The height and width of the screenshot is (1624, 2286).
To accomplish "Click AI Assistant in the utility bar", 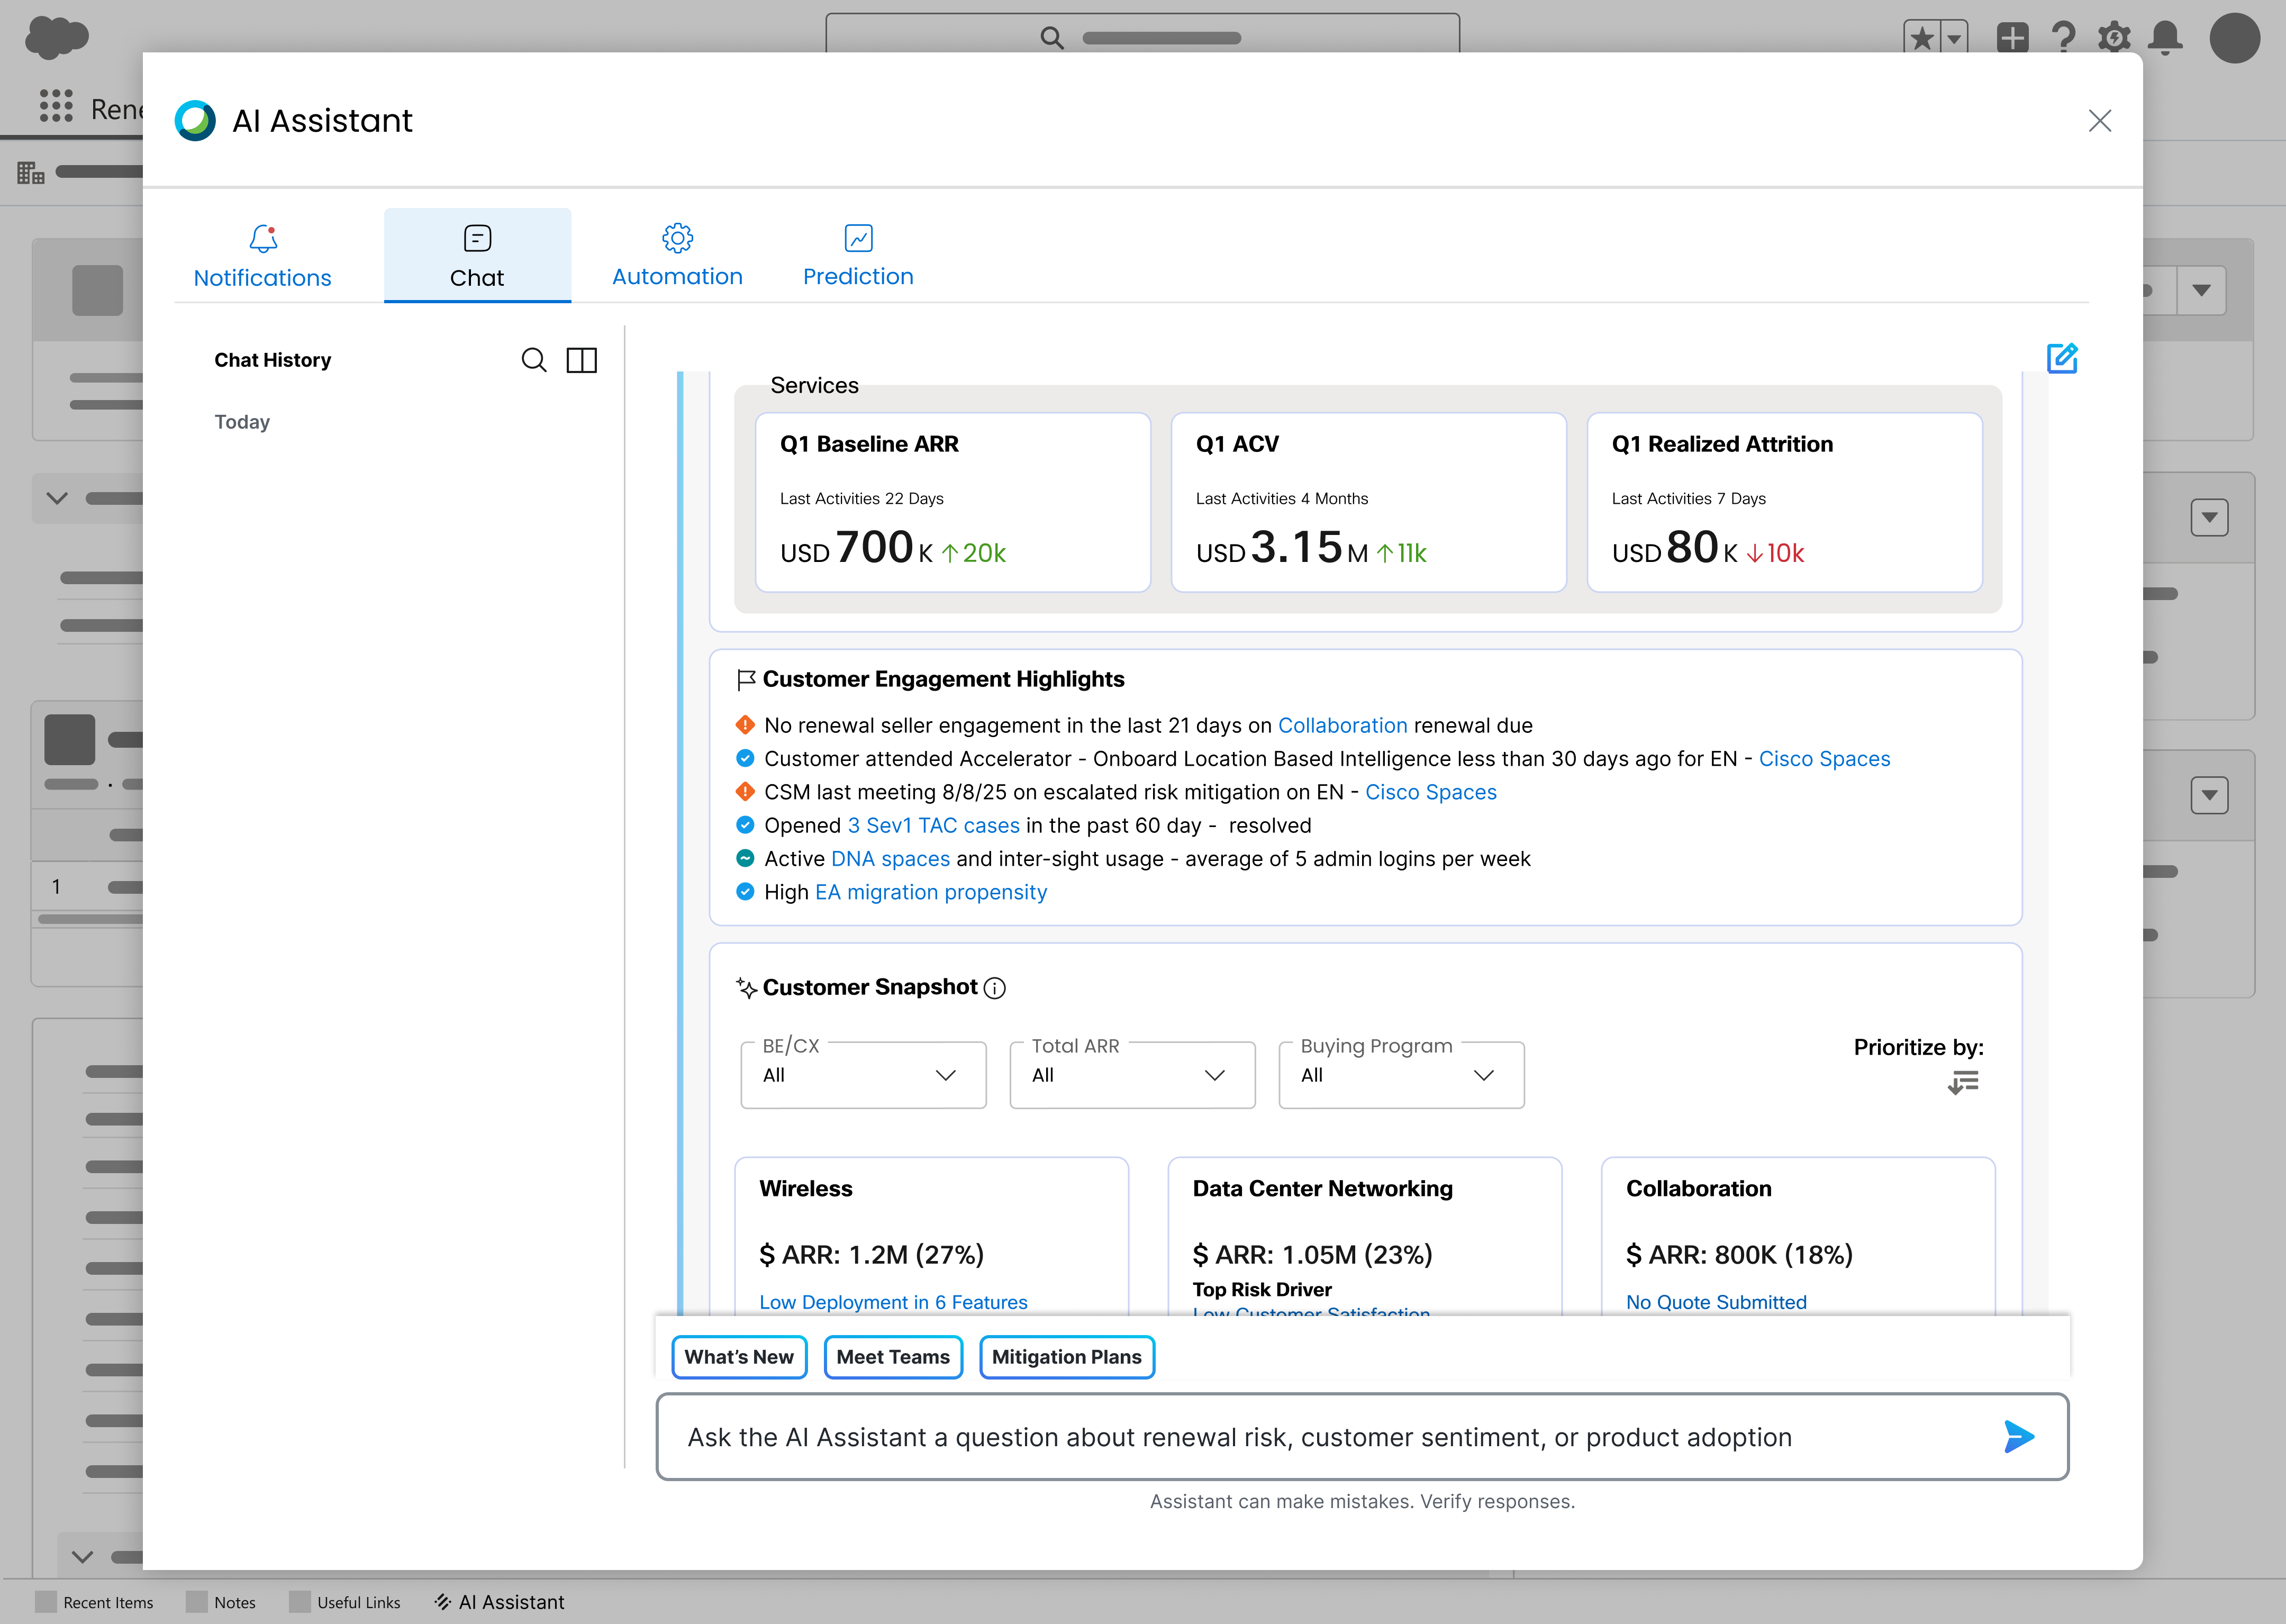I will tap(499, 1602).
